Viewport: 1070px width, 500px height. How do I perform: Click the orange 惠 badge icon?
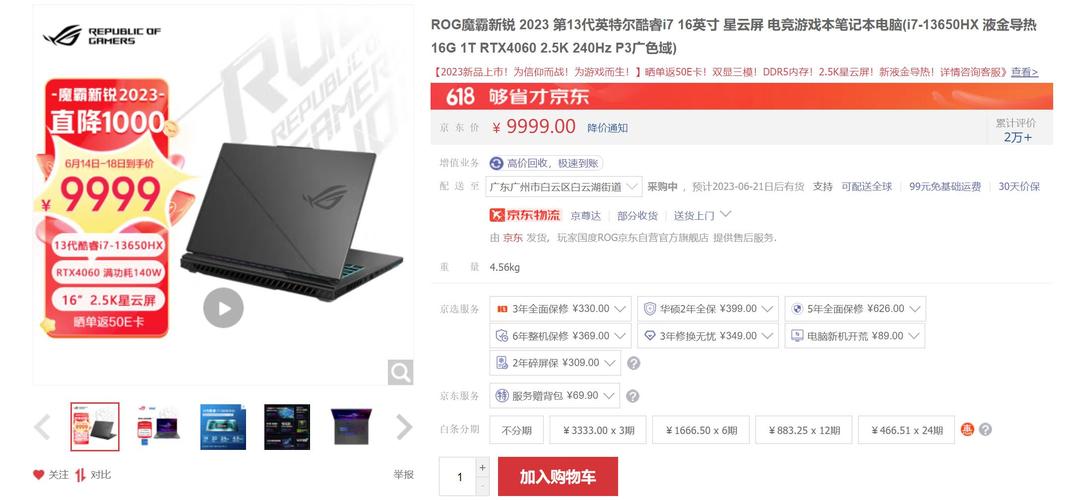click(967, 430)
